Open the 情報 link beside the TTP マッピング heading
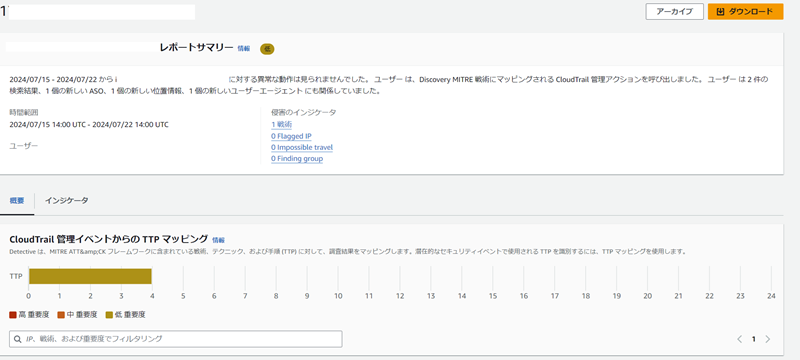The image size is (800, 360). (x=218, y=240)
